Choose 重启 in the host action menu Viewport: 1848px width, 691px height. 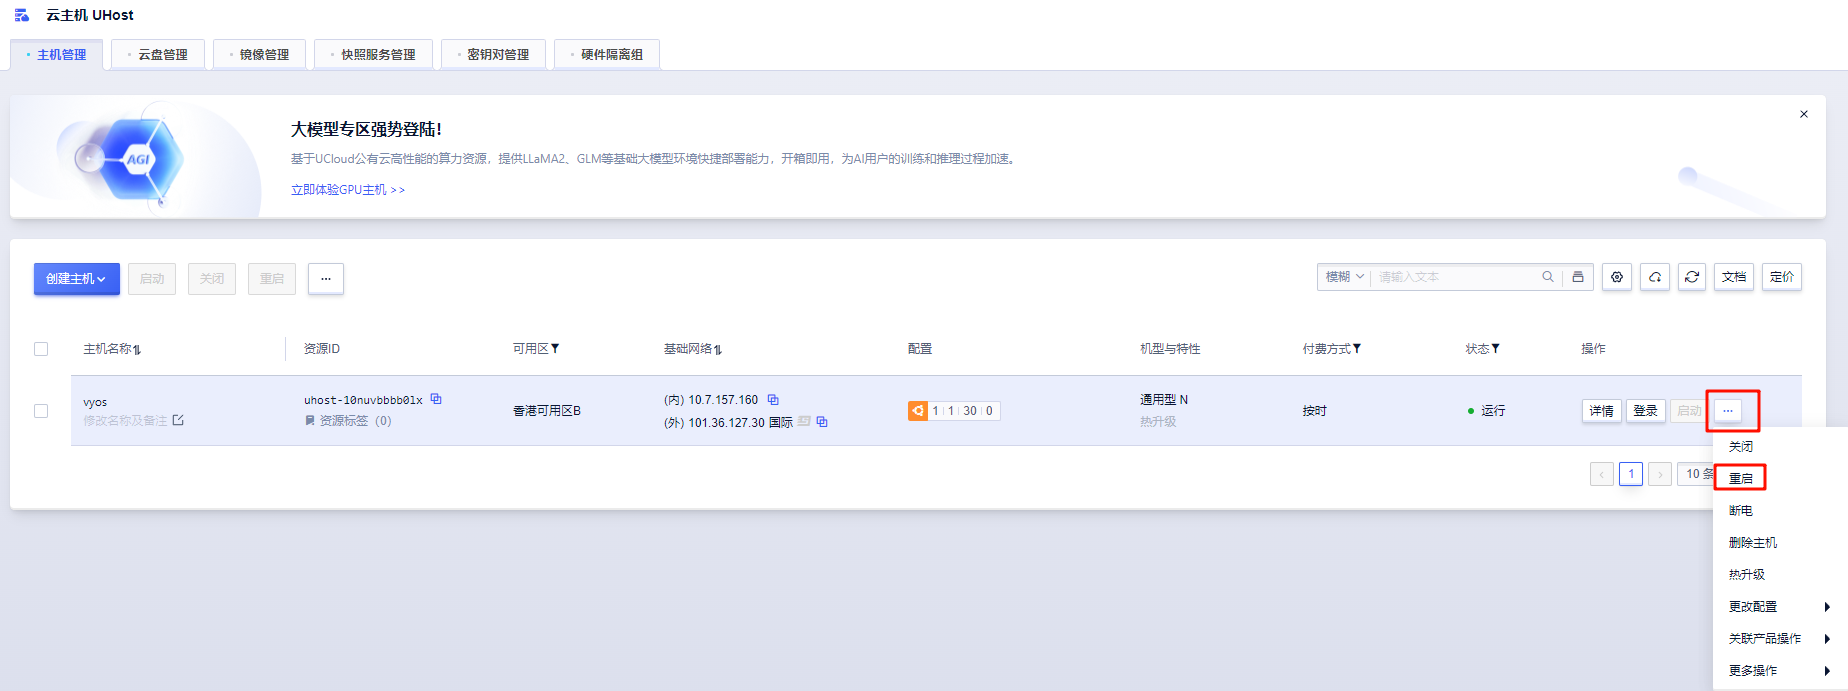point(1741,478)
